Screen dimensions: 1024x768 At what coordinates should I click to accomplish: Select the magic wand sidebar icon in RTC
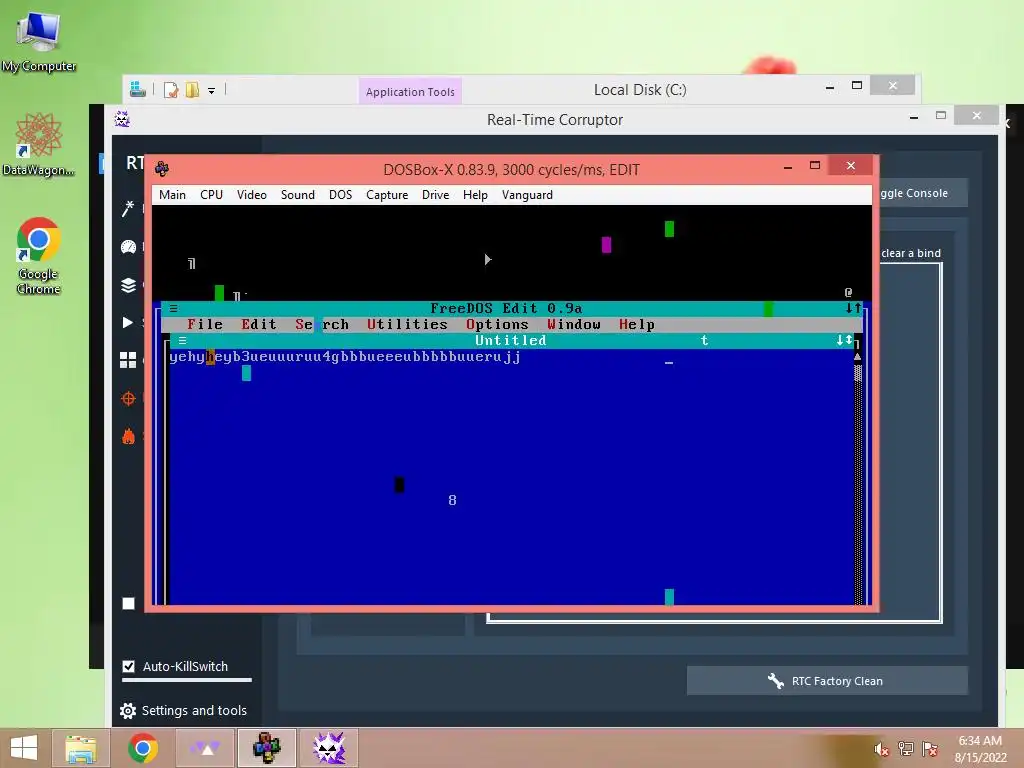click(x=128, y=208)
